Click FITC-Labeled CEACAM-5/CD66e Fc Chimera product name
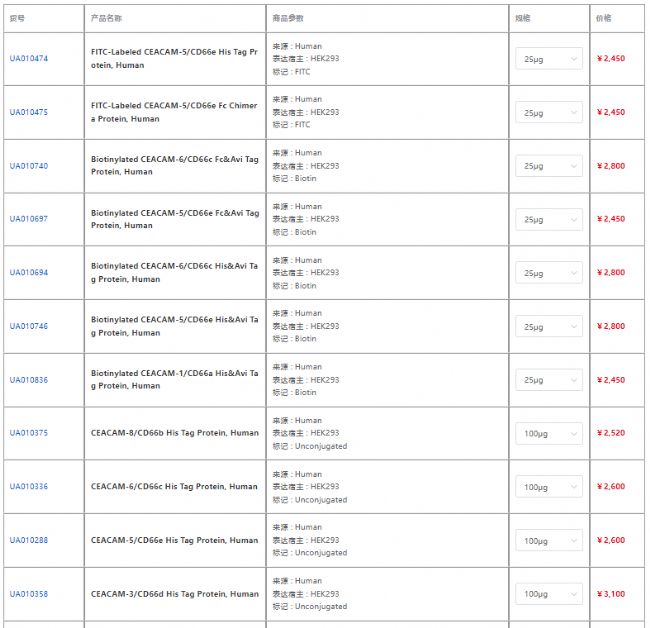This screenshot has width=650, height=628. click(x=174, y=112)
